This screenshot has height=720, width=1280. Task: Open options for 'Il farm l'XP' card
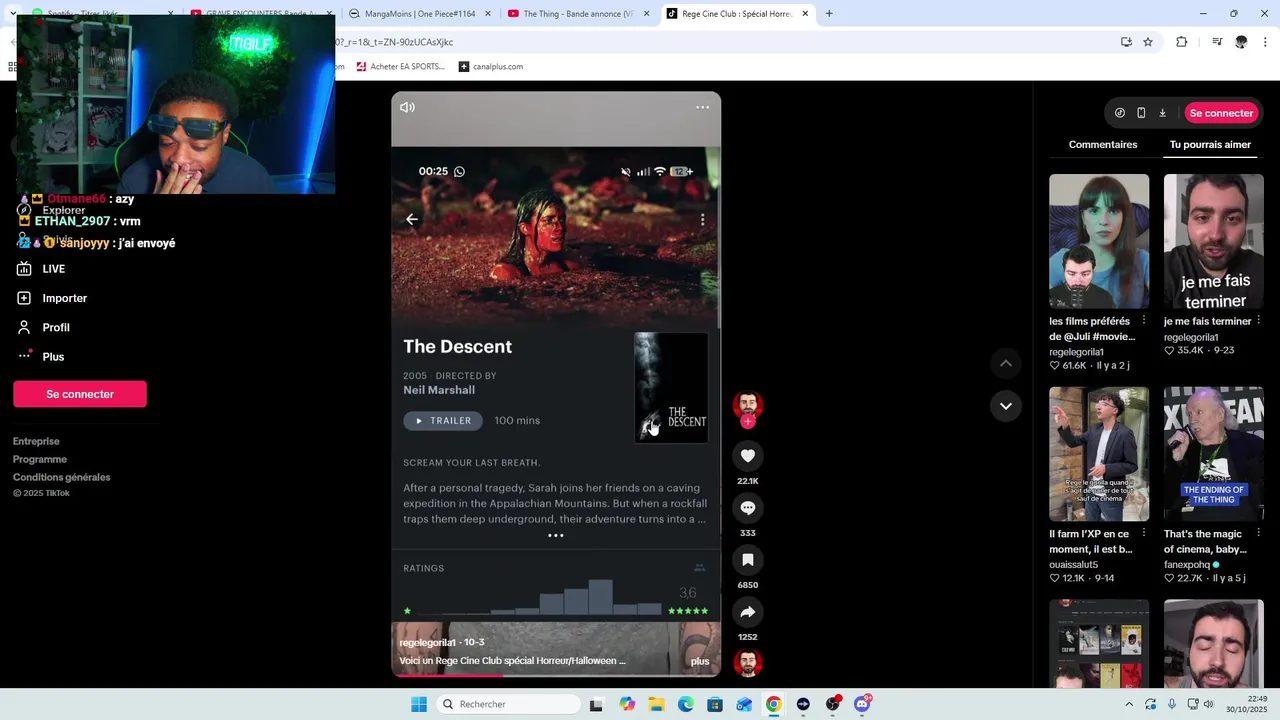click(1144, 533)
